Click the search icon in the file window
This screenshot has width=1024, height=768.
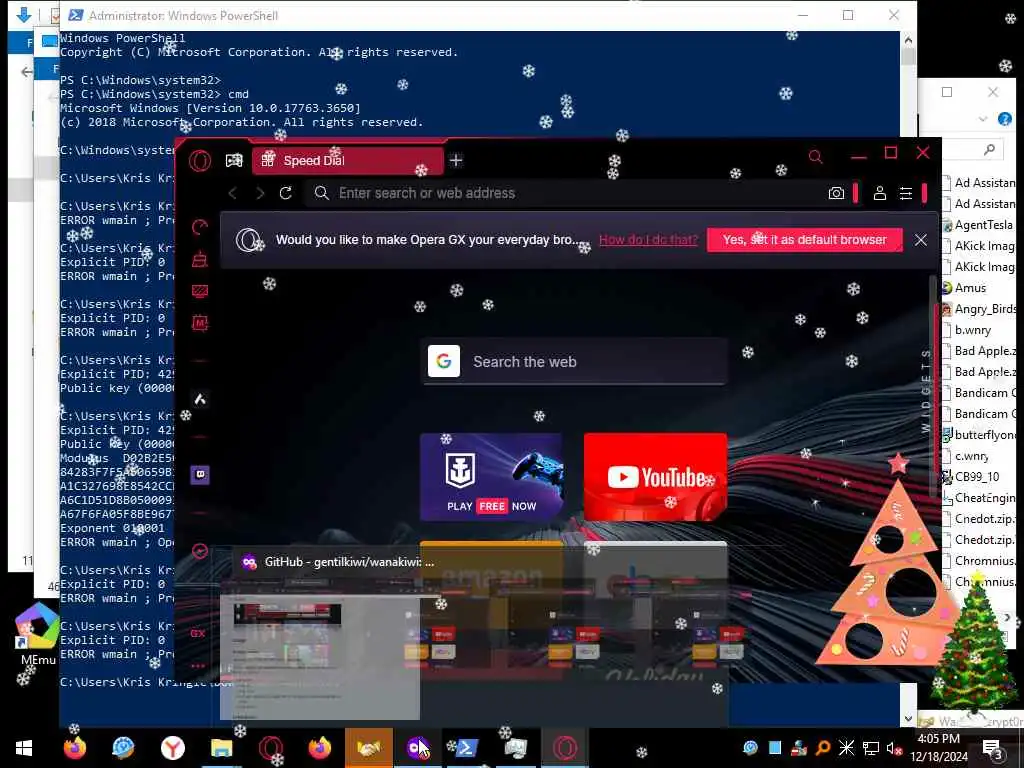click(989, 150)
